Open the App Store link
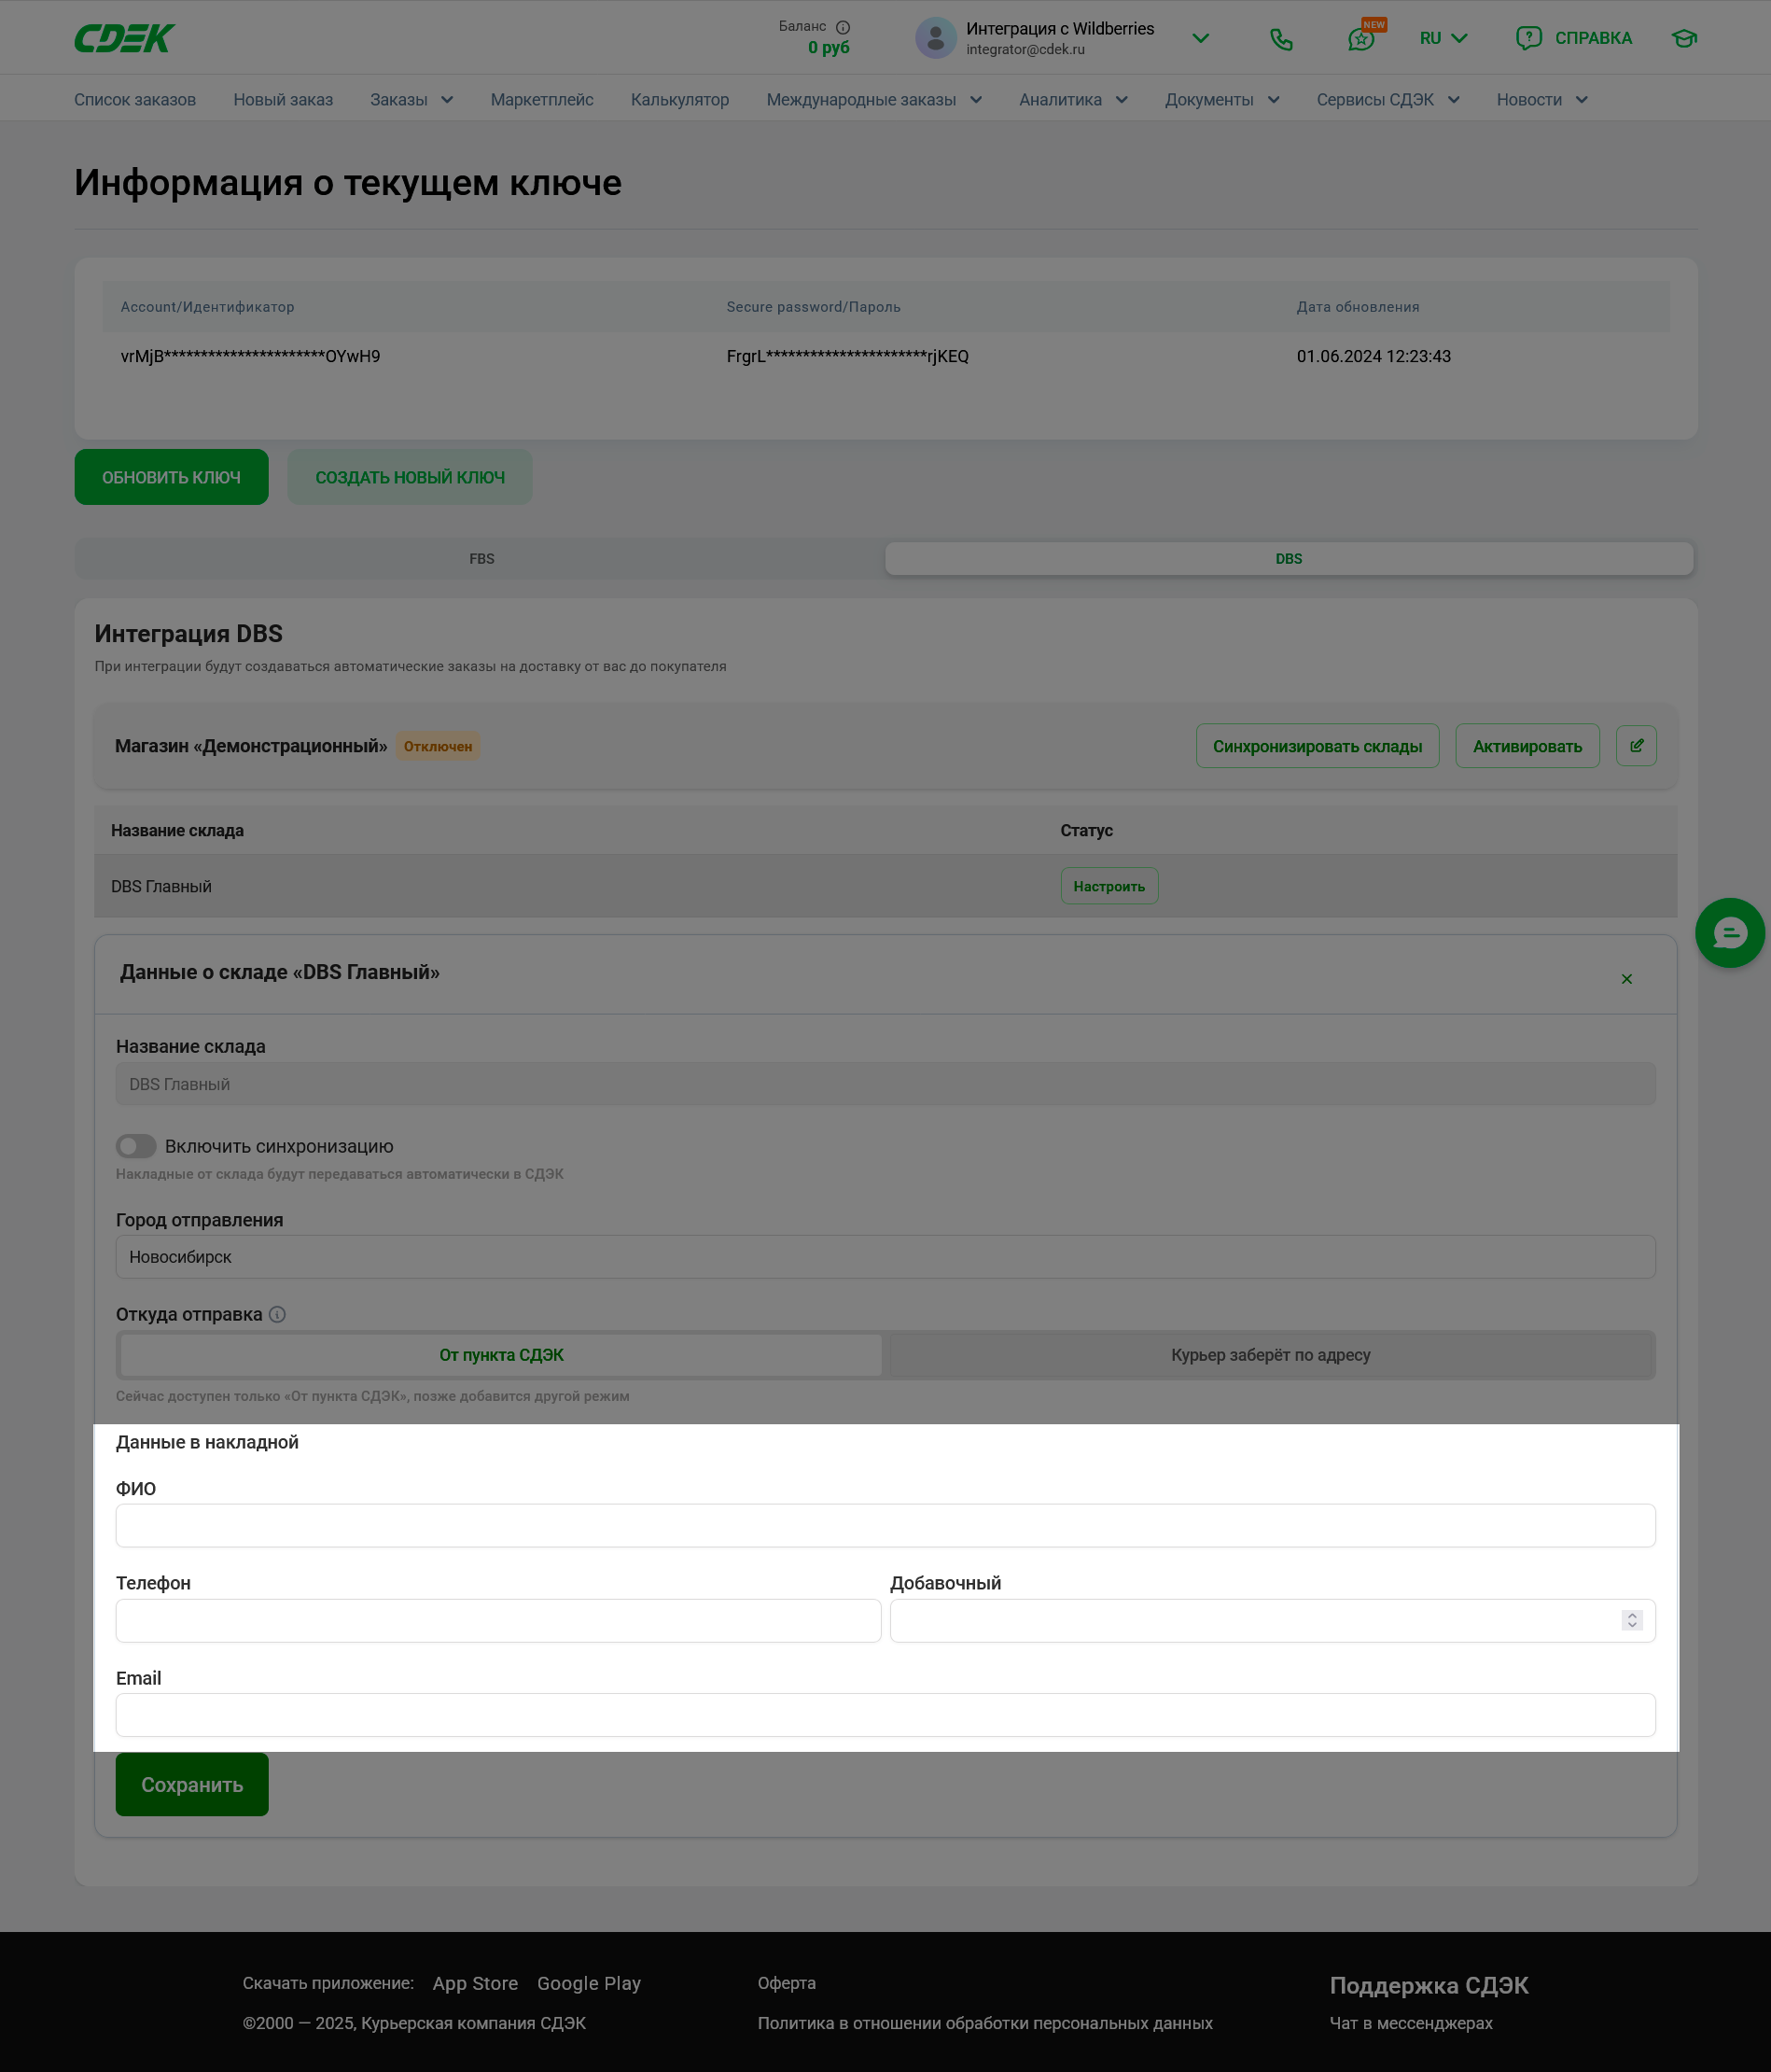1771x2072 pixels. point(475,1983)
